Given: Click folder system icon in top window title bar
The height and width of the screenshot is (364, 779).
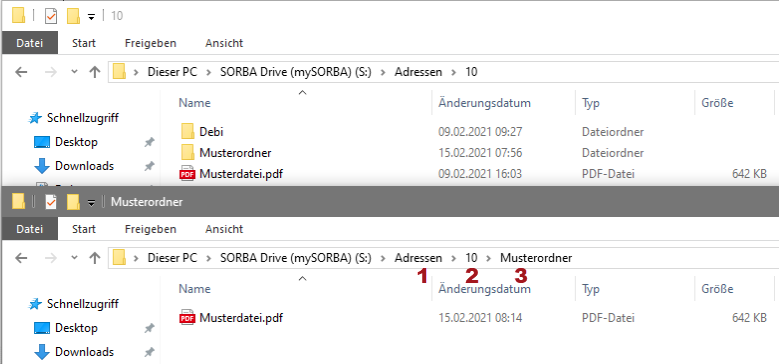Looking at the screenshot, I should 18,16.
